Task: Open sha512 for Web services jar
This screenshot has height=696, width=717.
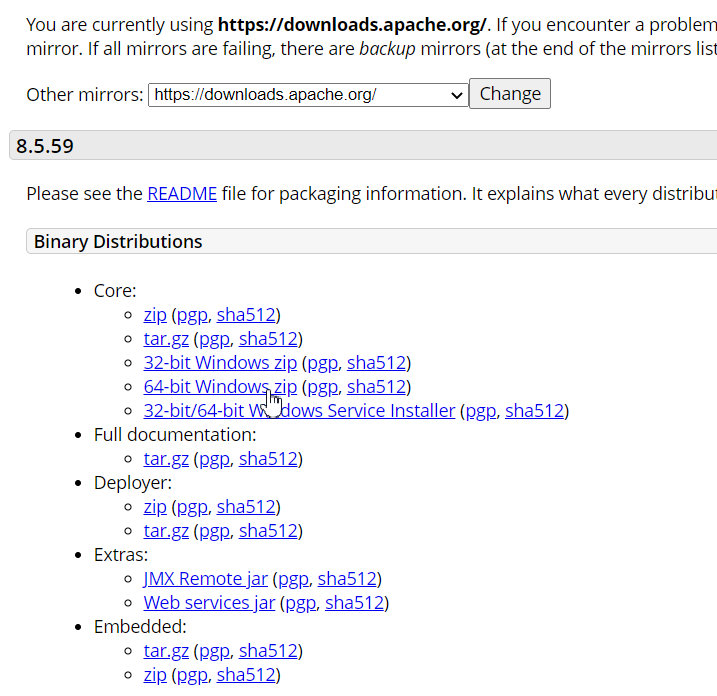Action: click(x=354, y=603)
